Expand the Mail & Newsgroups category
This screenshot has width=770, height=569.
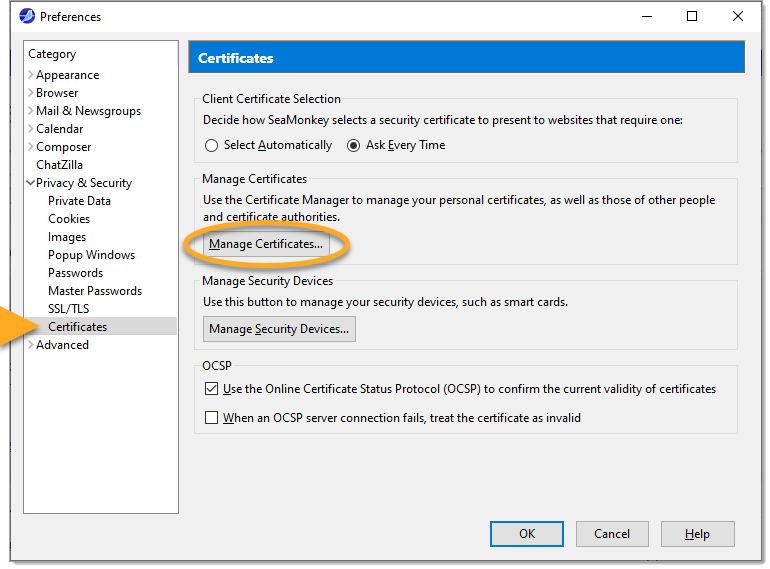(x=31, y=111)
